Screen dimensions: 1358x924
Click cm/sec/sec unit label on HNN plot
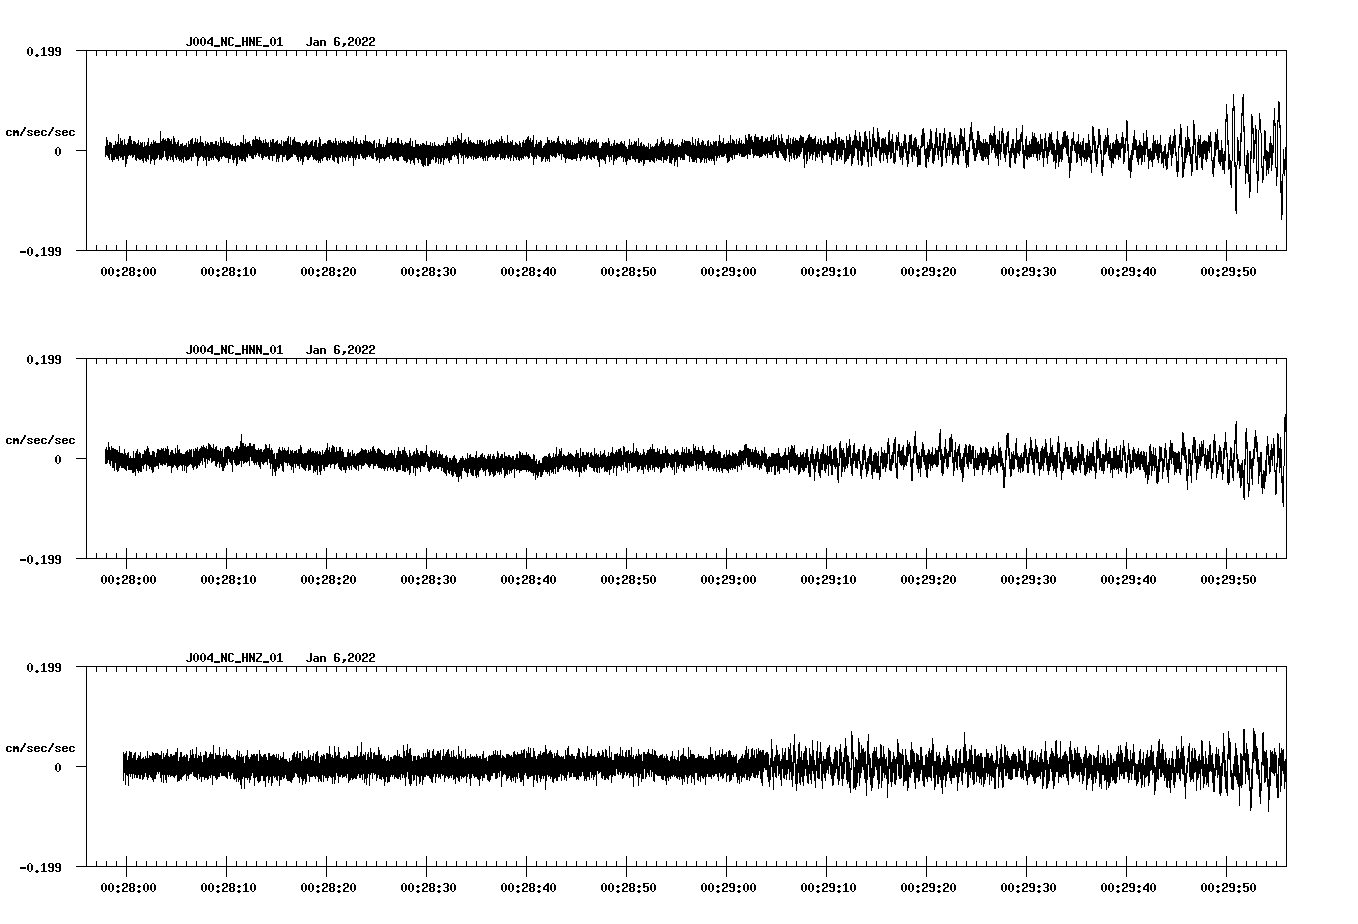point(40,440)
